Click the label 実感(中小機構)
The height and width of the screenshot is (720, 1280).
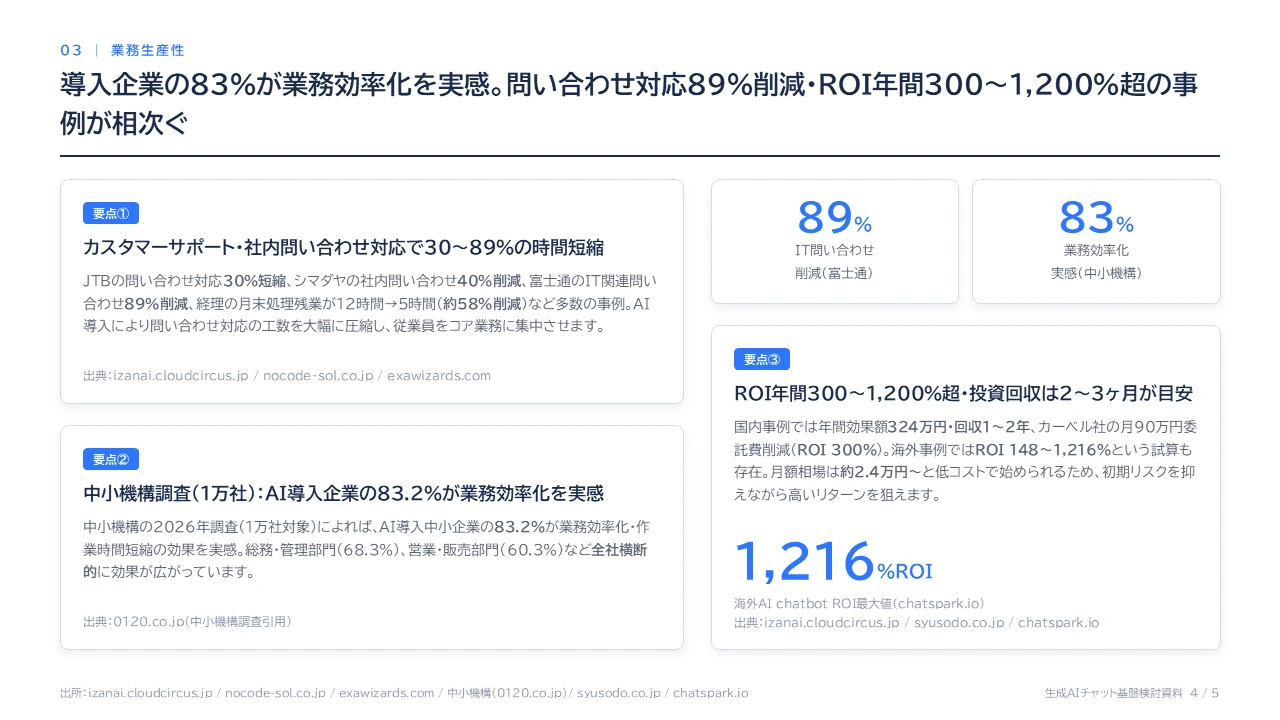(x=1096, y=272)
